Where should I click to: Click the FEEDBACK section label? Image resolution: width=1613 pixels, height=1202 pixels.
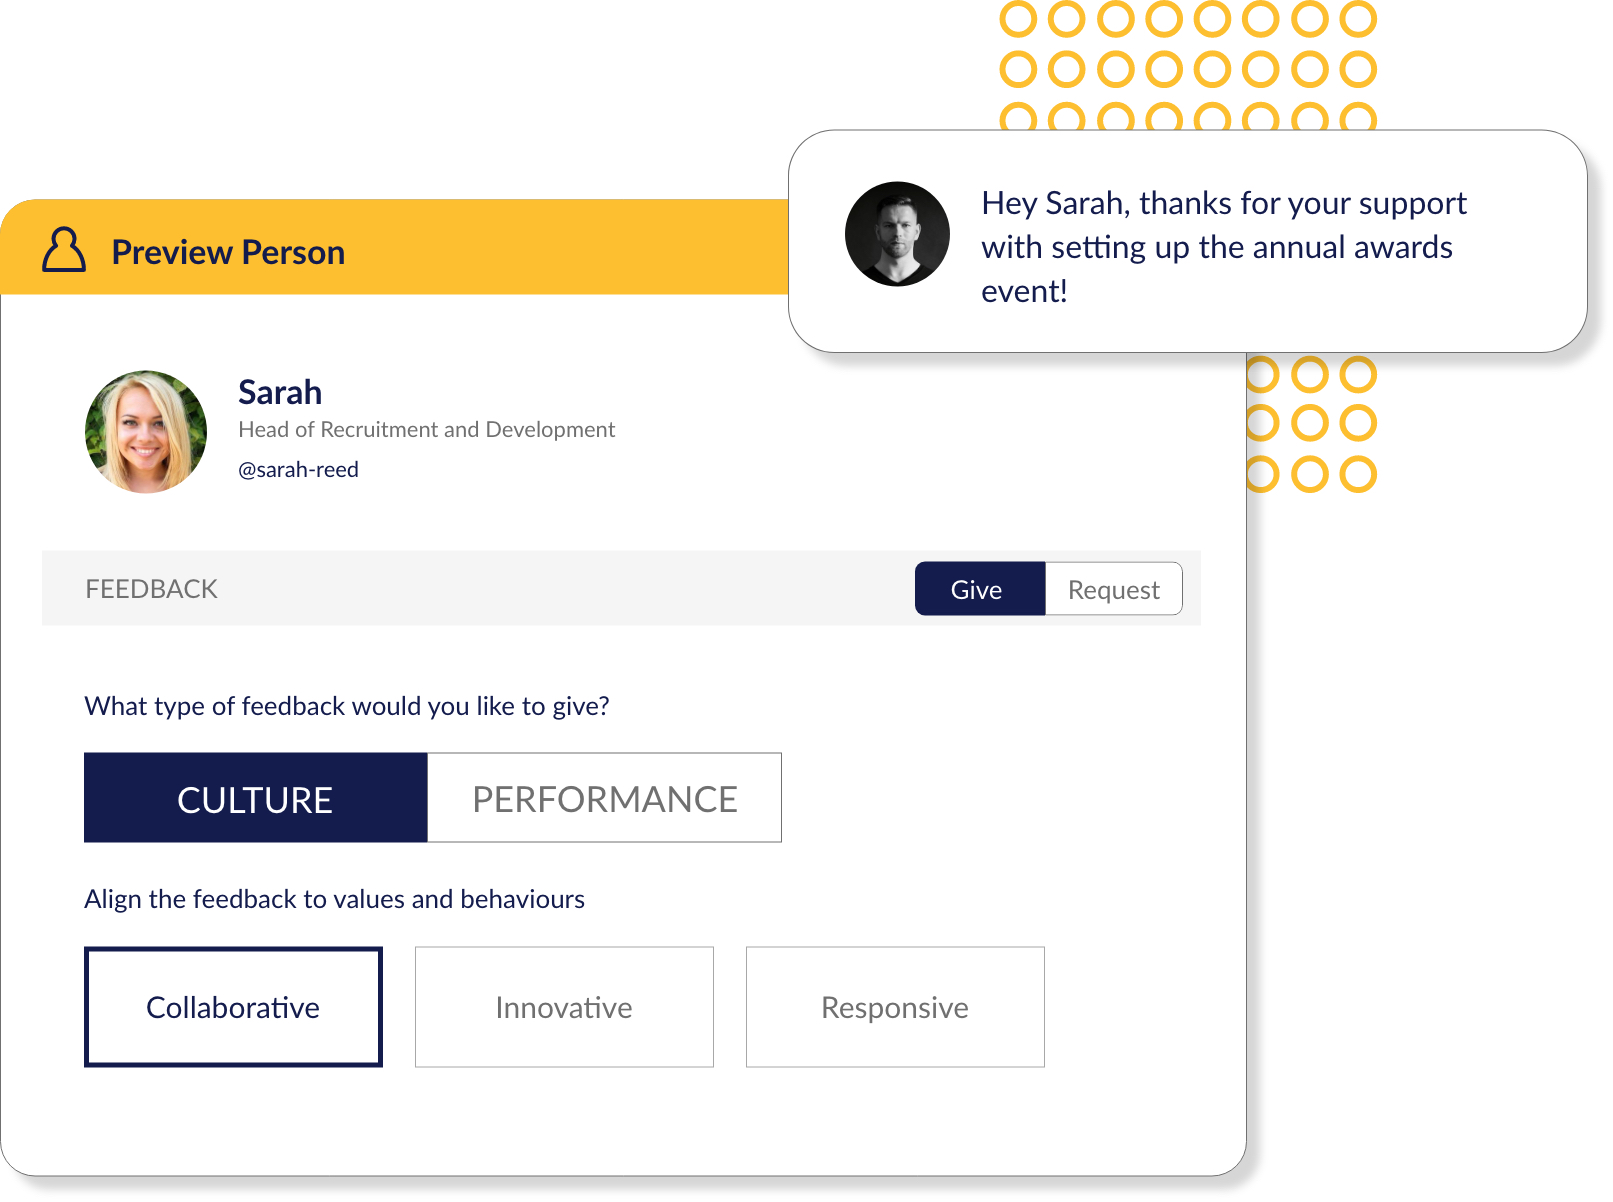[151, 589]
